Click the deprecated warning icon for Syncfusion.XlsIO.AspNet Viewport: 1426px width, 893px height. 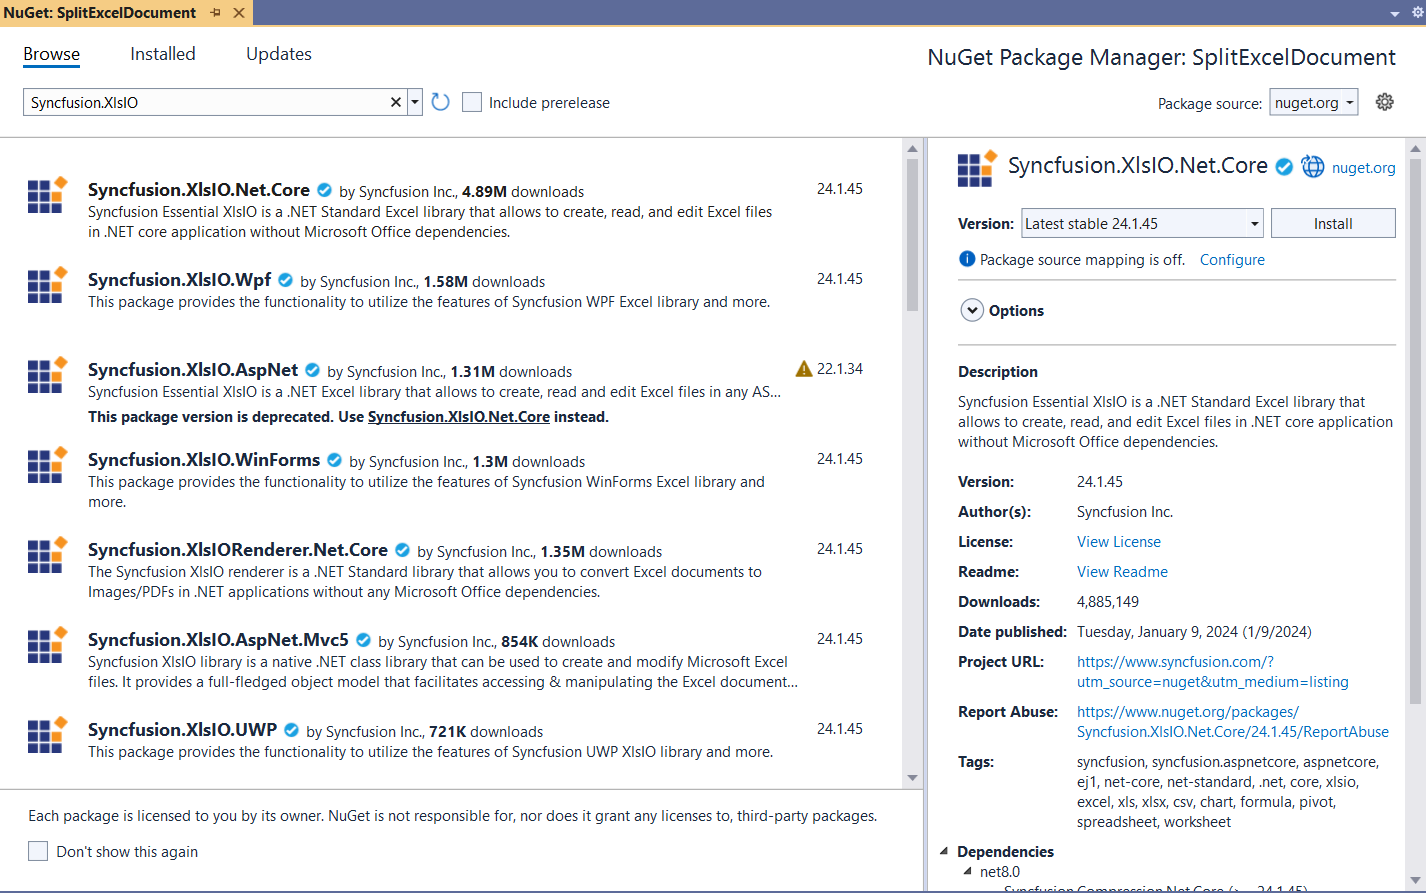click(804, 369)
